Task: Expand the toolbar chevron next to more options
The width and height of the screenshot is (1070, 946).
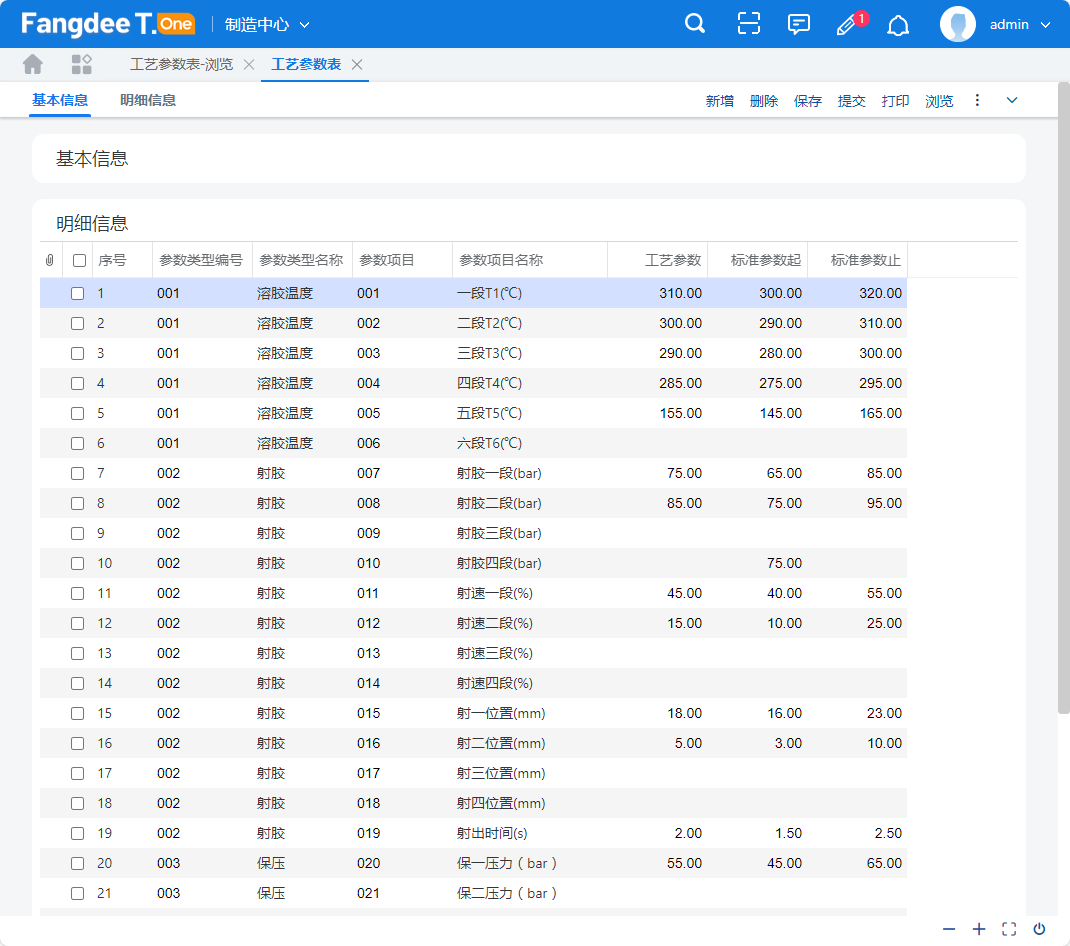Action: point(1012,100)
